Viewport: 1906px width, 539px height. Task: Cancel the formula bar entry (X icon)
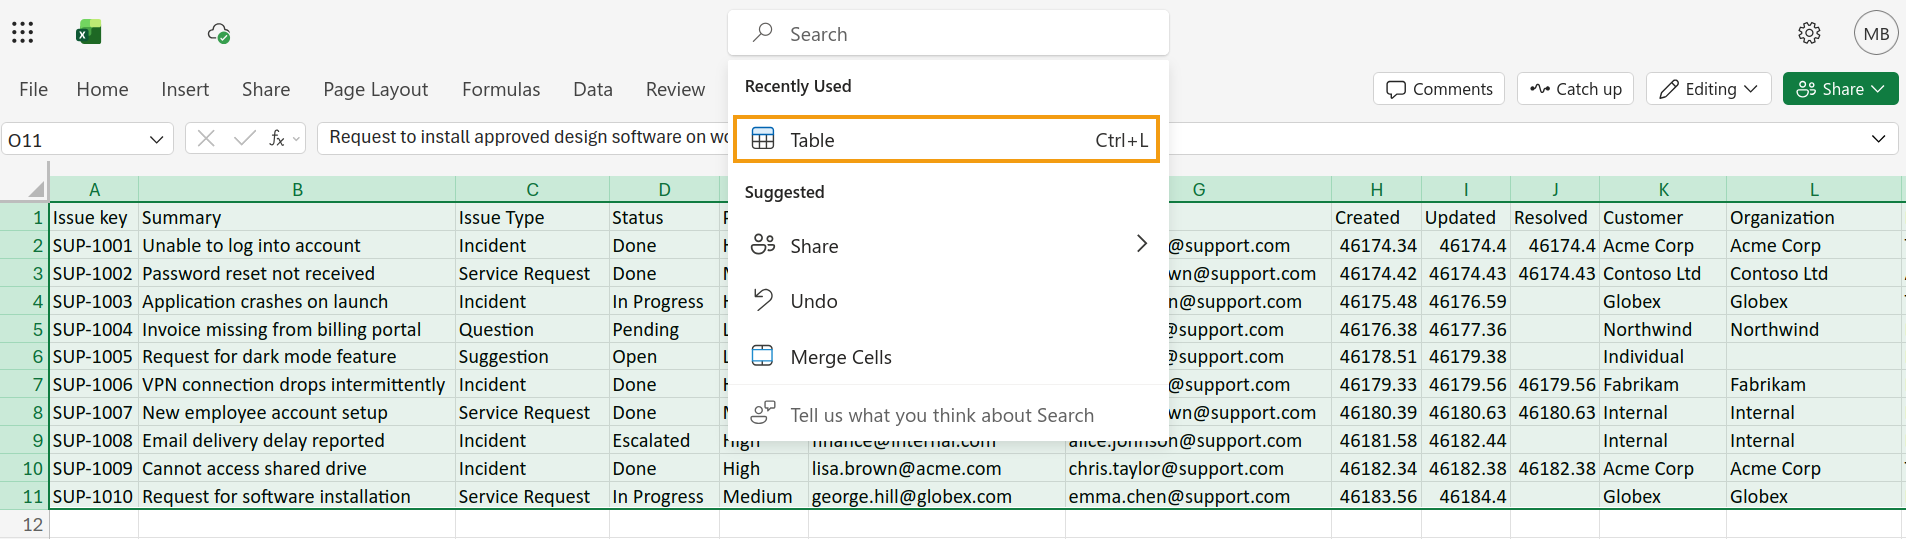pyautogui.click(x=206, y=138)
